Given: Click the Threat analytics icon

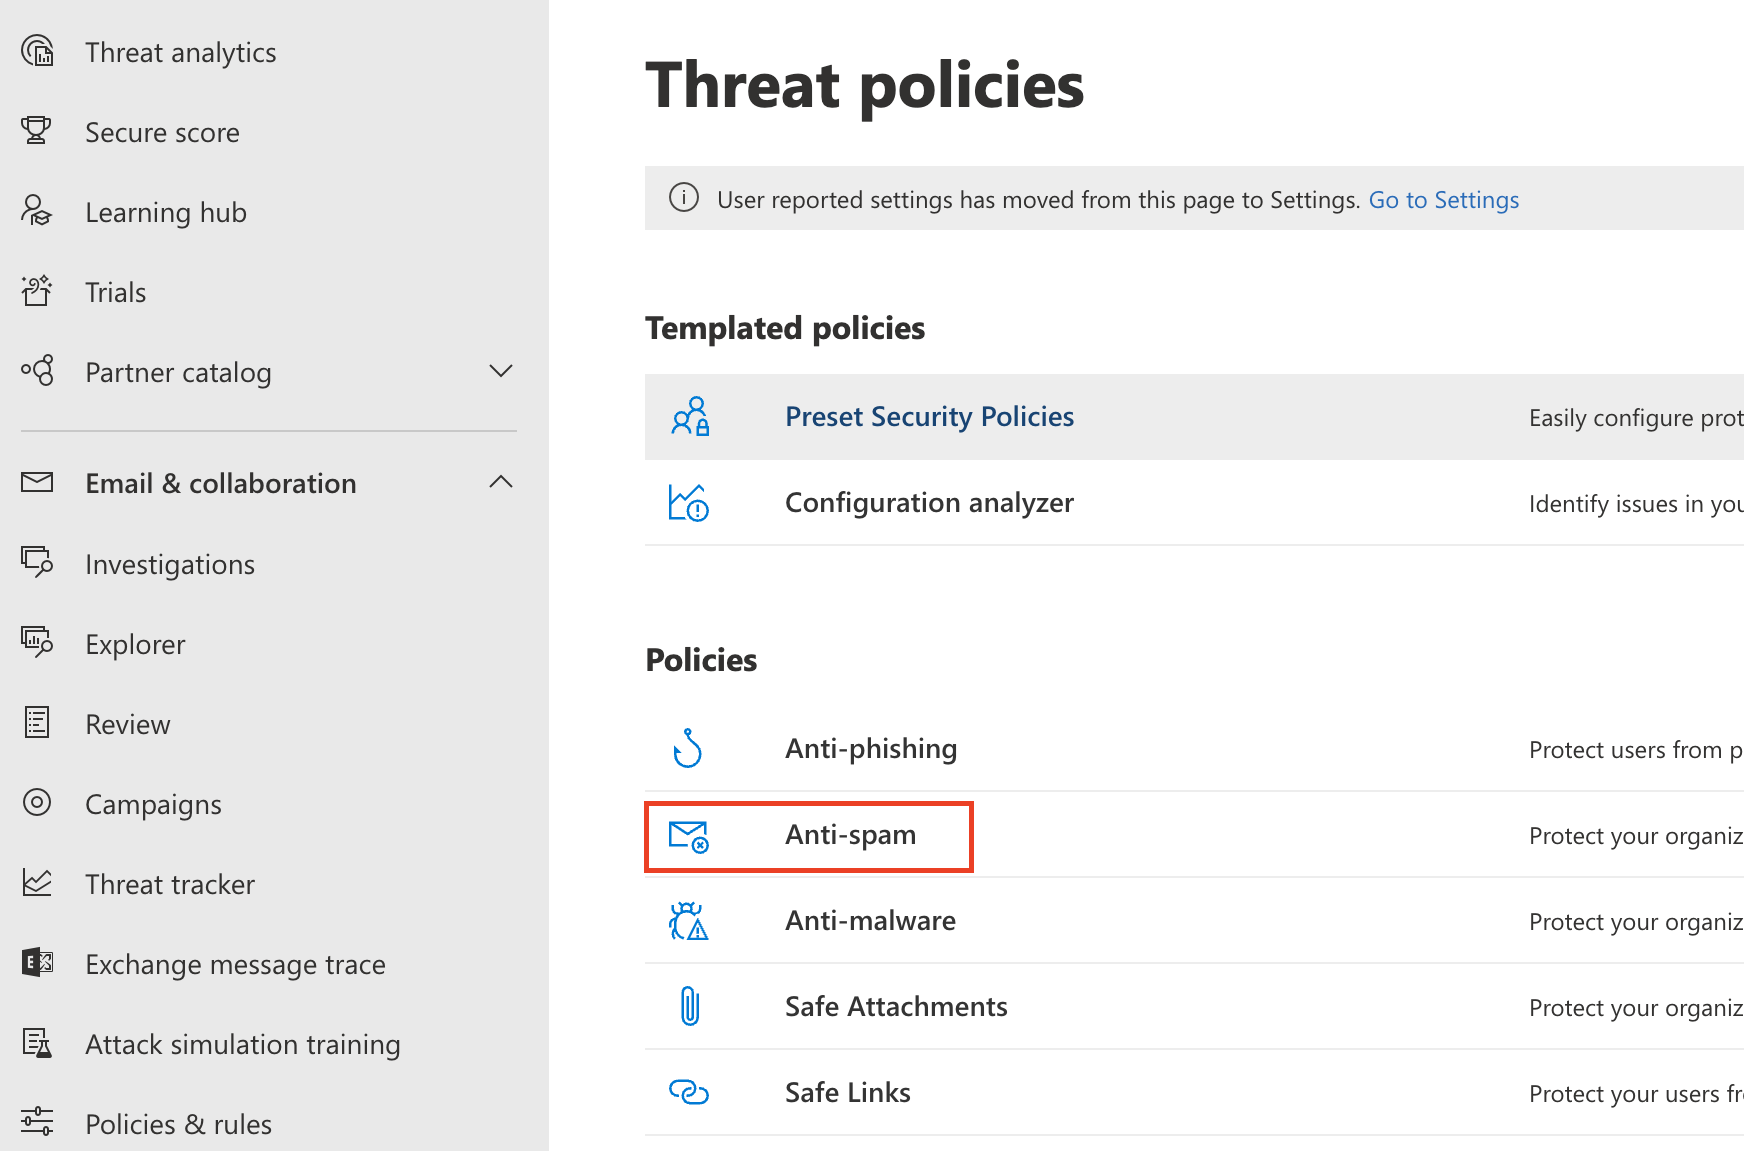Looking at the screenshot, I should [x=37, y=51].
